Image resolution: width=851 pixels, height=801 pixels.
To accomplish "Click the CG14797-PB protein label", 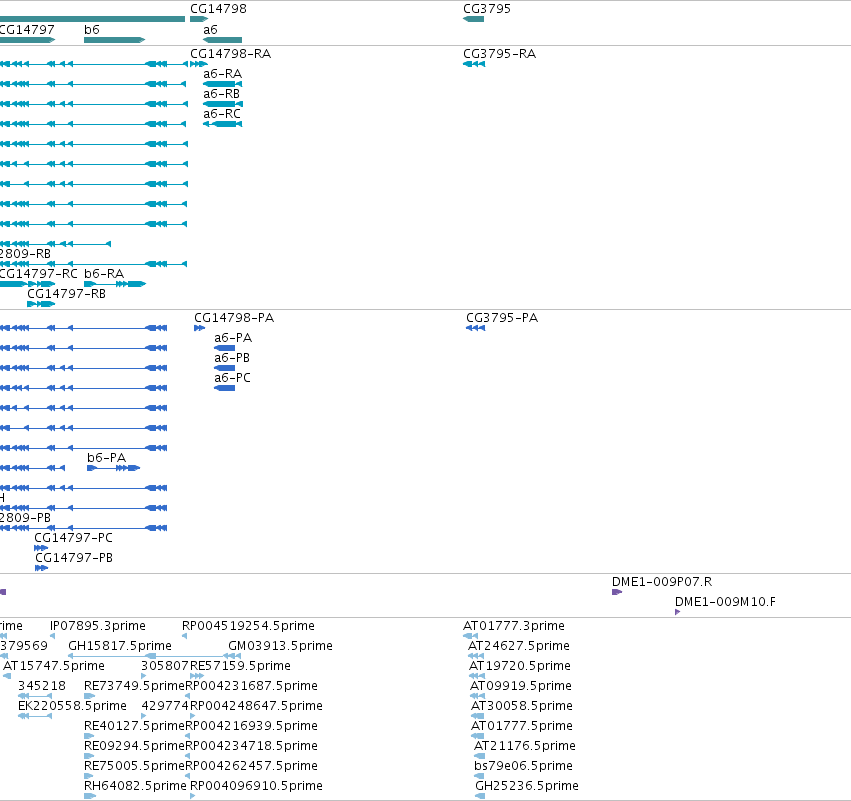I will tap(74, 558).
